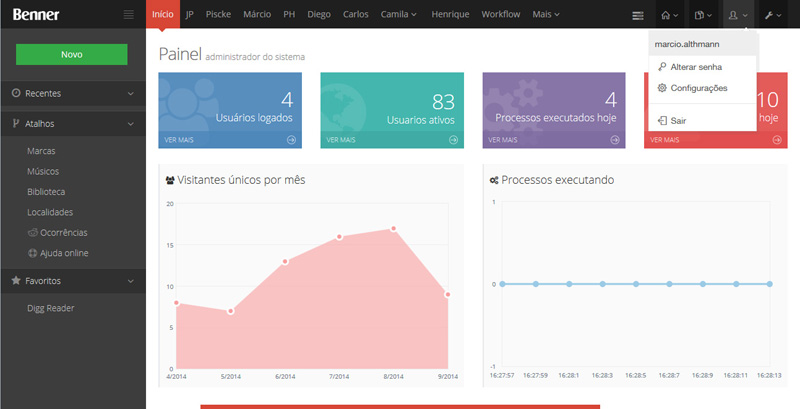Click arrow icon on Usuários logados card
The image size is (800, 409).
pyautogui.click(x=291, y=140)
